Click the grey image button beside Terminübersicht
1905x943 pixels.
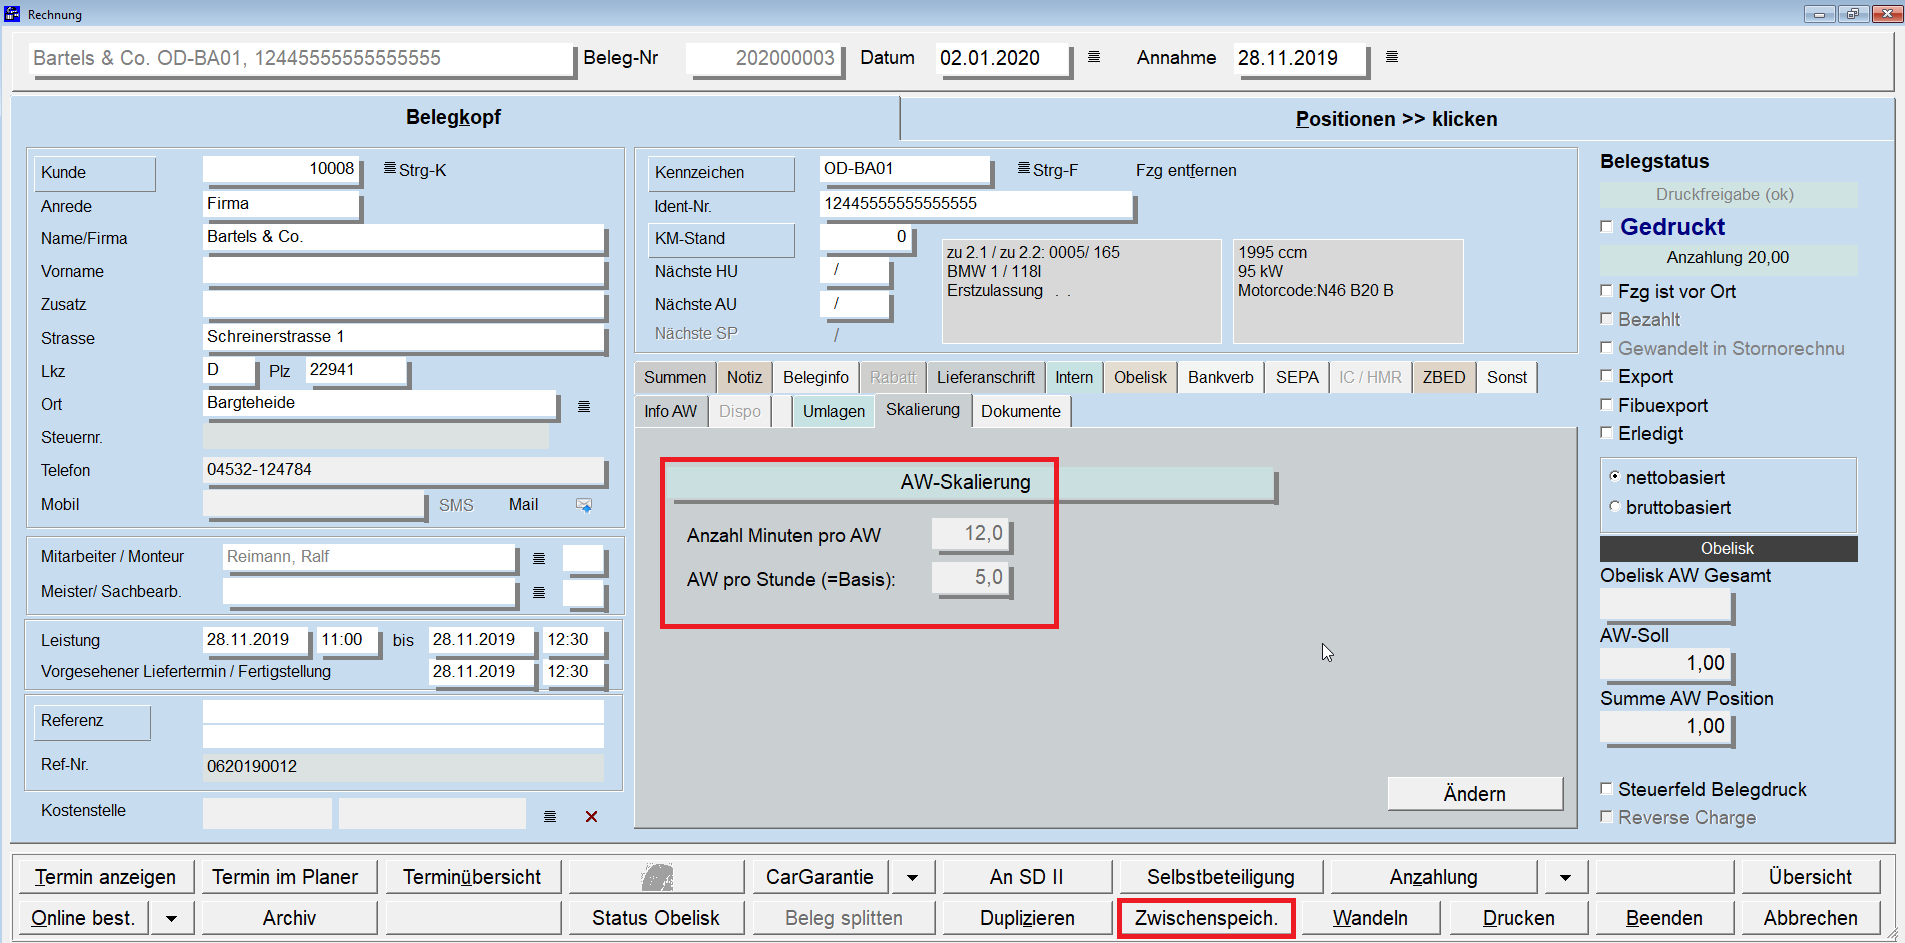(657, 877)
